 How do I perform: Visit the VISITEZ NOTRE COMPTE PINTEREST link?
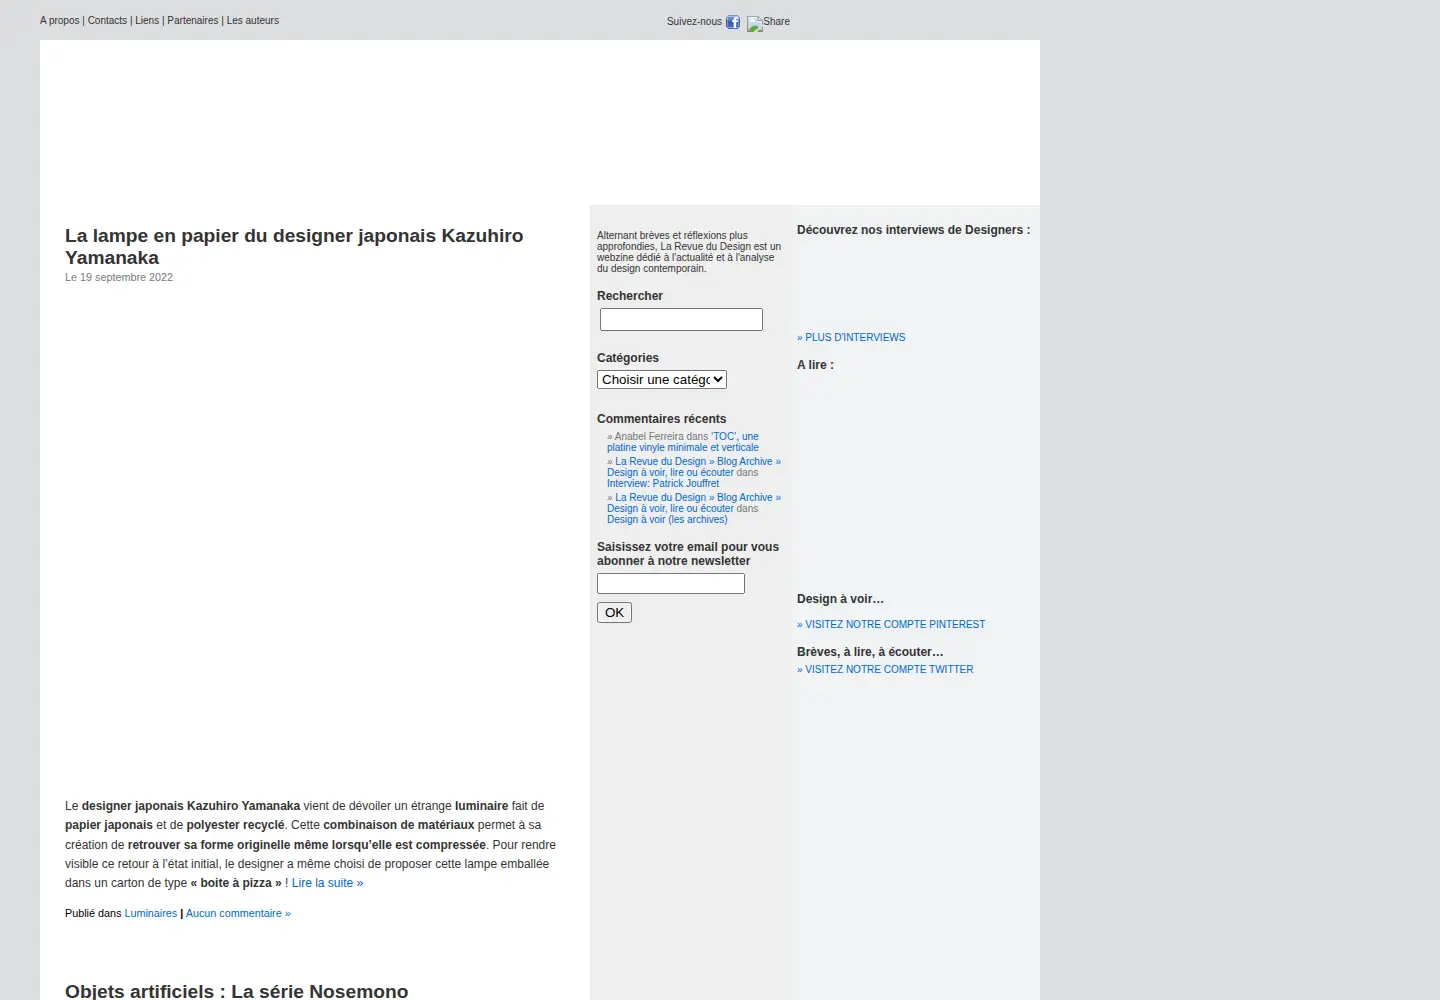pos(891,624)
